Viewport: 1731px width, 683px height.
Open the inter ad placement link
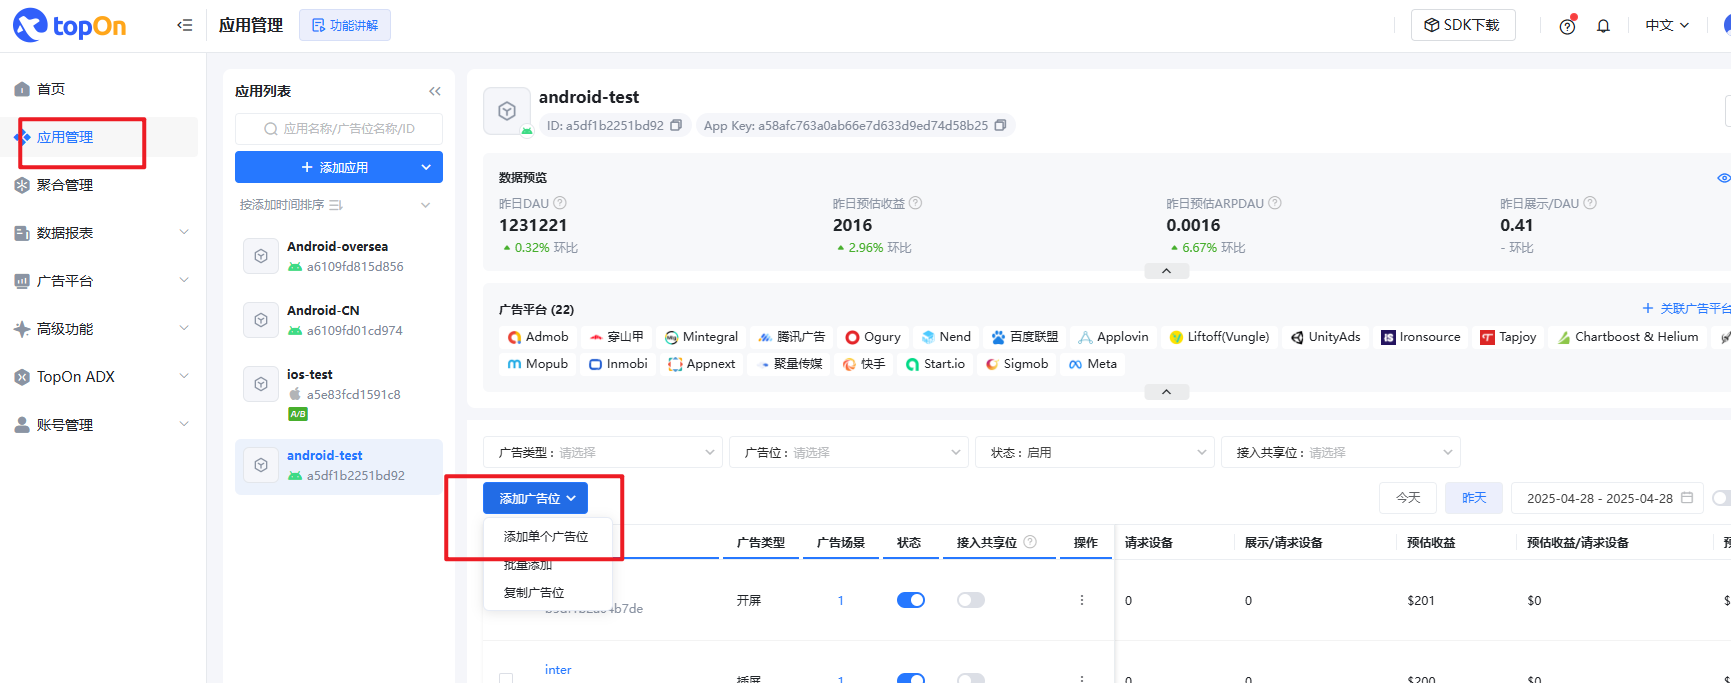[x=558, y=670]
